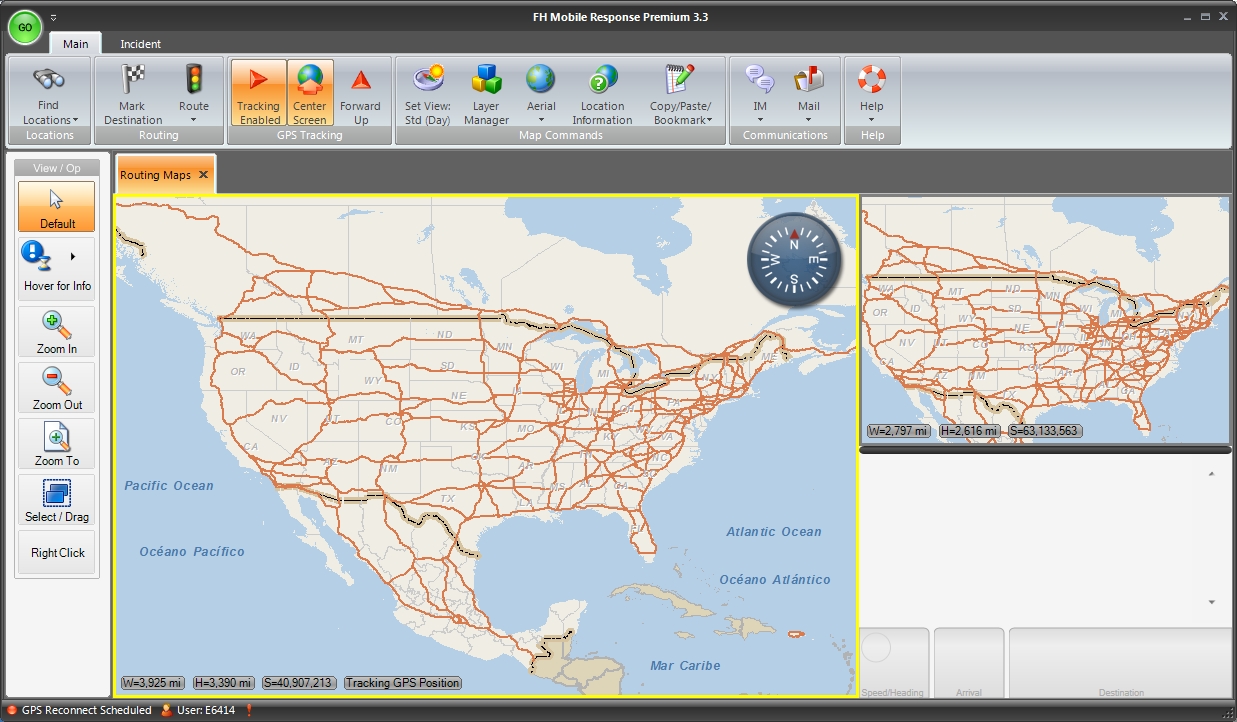Open Location Information

[602, 94]
